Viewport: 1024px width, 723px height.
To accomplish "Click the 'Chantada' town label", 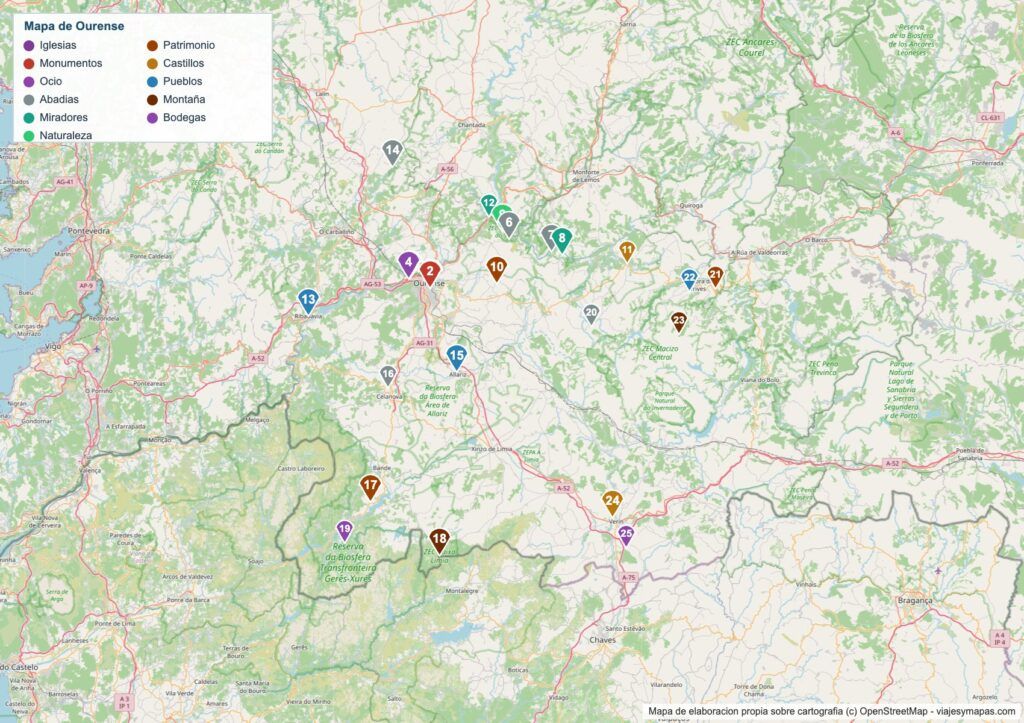I will (x=472, y=125).
